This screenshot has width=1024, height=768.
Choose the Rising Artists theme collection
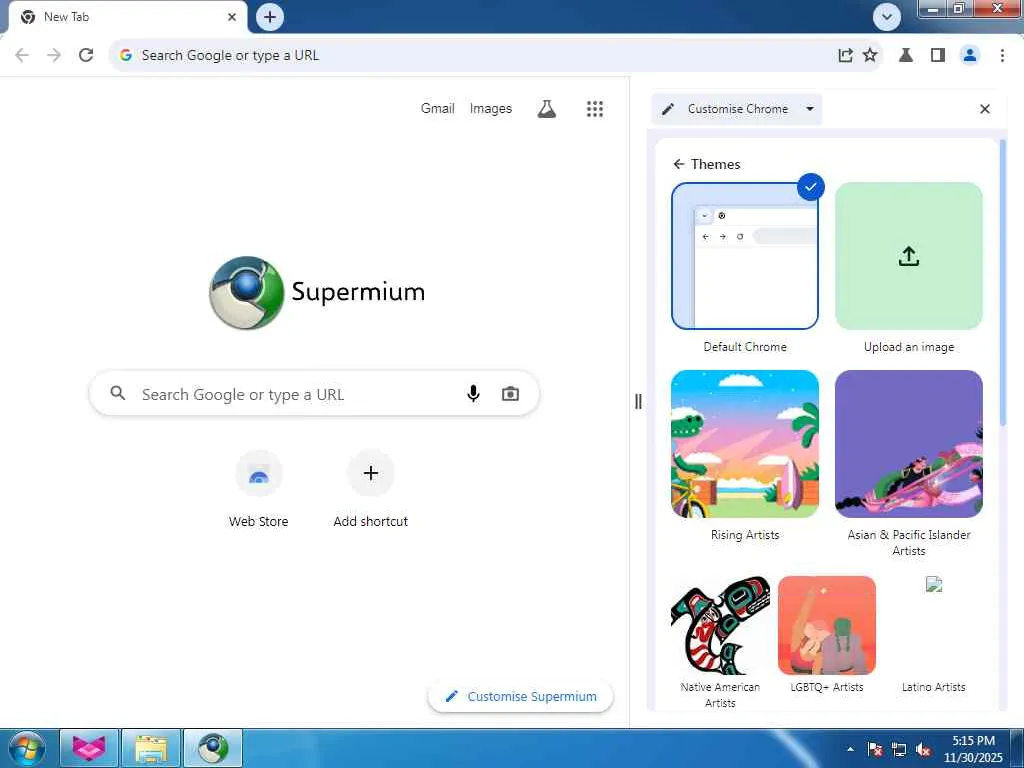(x=744, y=444)
